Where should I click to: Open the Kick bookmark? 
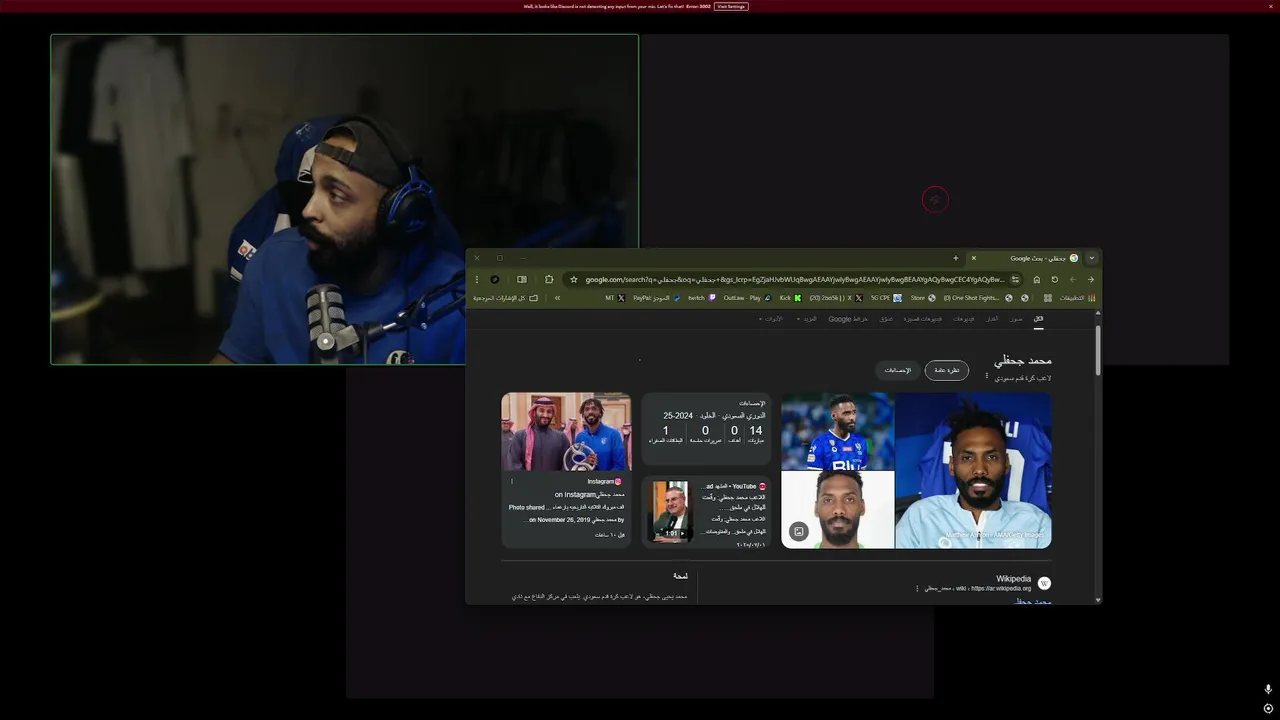click(x=791, y=298)
